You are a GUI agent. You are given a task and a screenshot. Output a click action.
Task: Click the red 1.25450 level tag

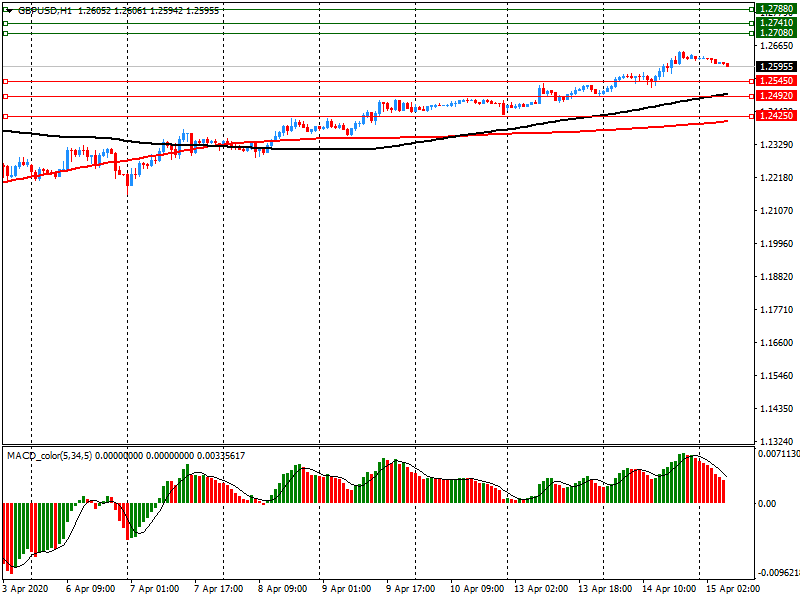coord(775,80)
